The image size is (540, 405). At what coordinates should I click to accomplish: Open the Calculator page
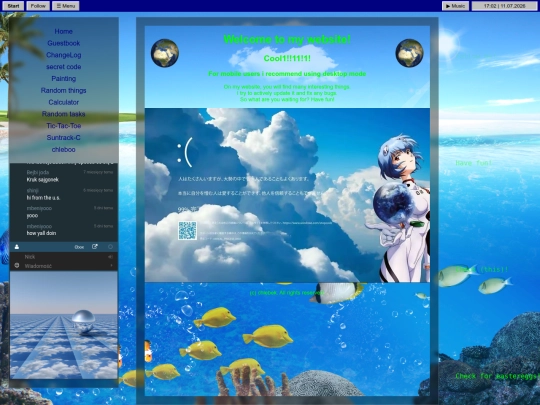coord(63,102)
